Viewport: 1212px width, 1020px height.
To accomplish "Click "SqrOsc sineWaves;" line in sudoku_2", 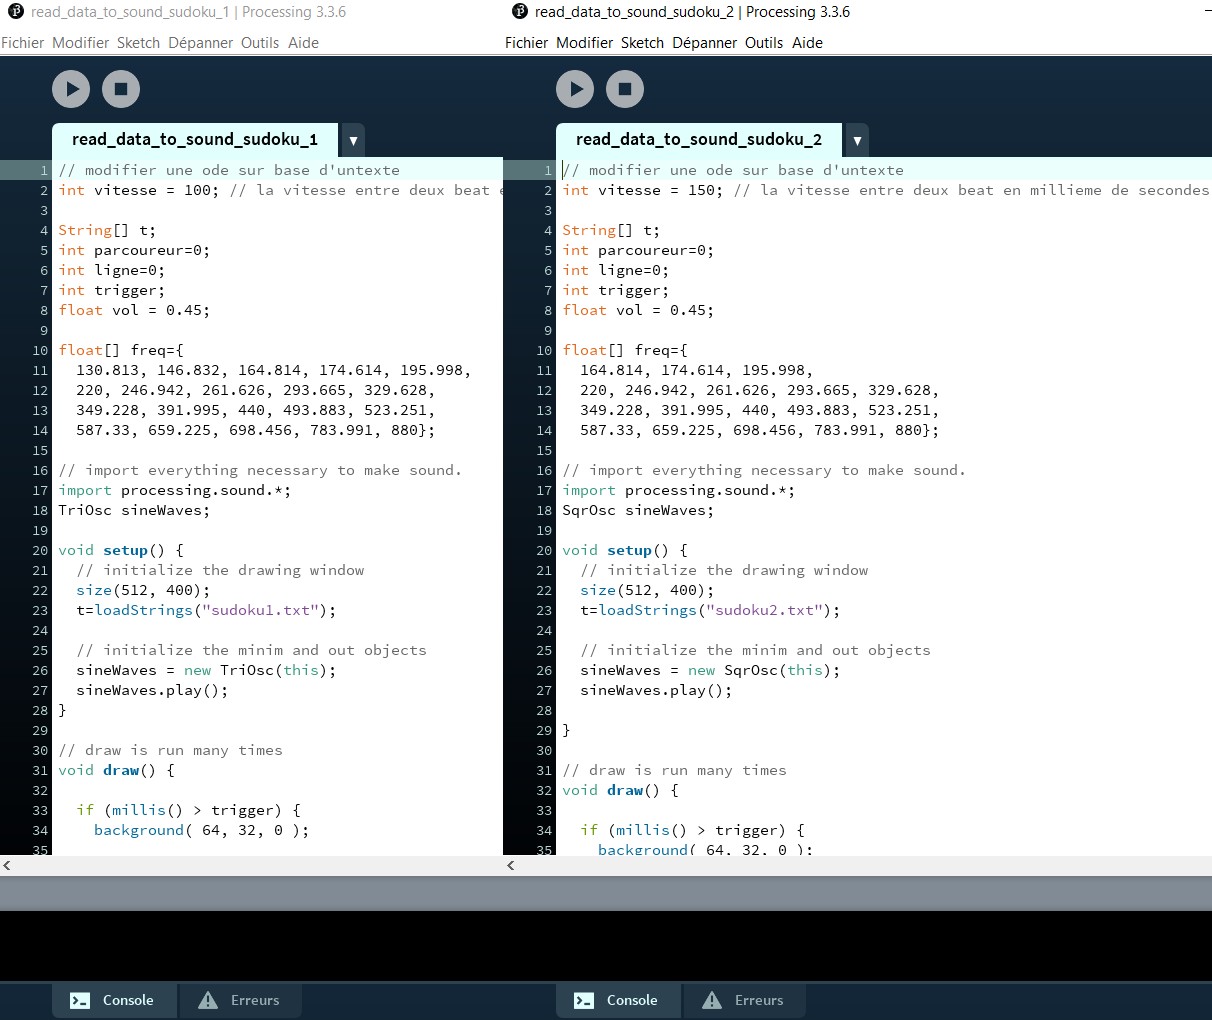I will click(x=638, y=510).
